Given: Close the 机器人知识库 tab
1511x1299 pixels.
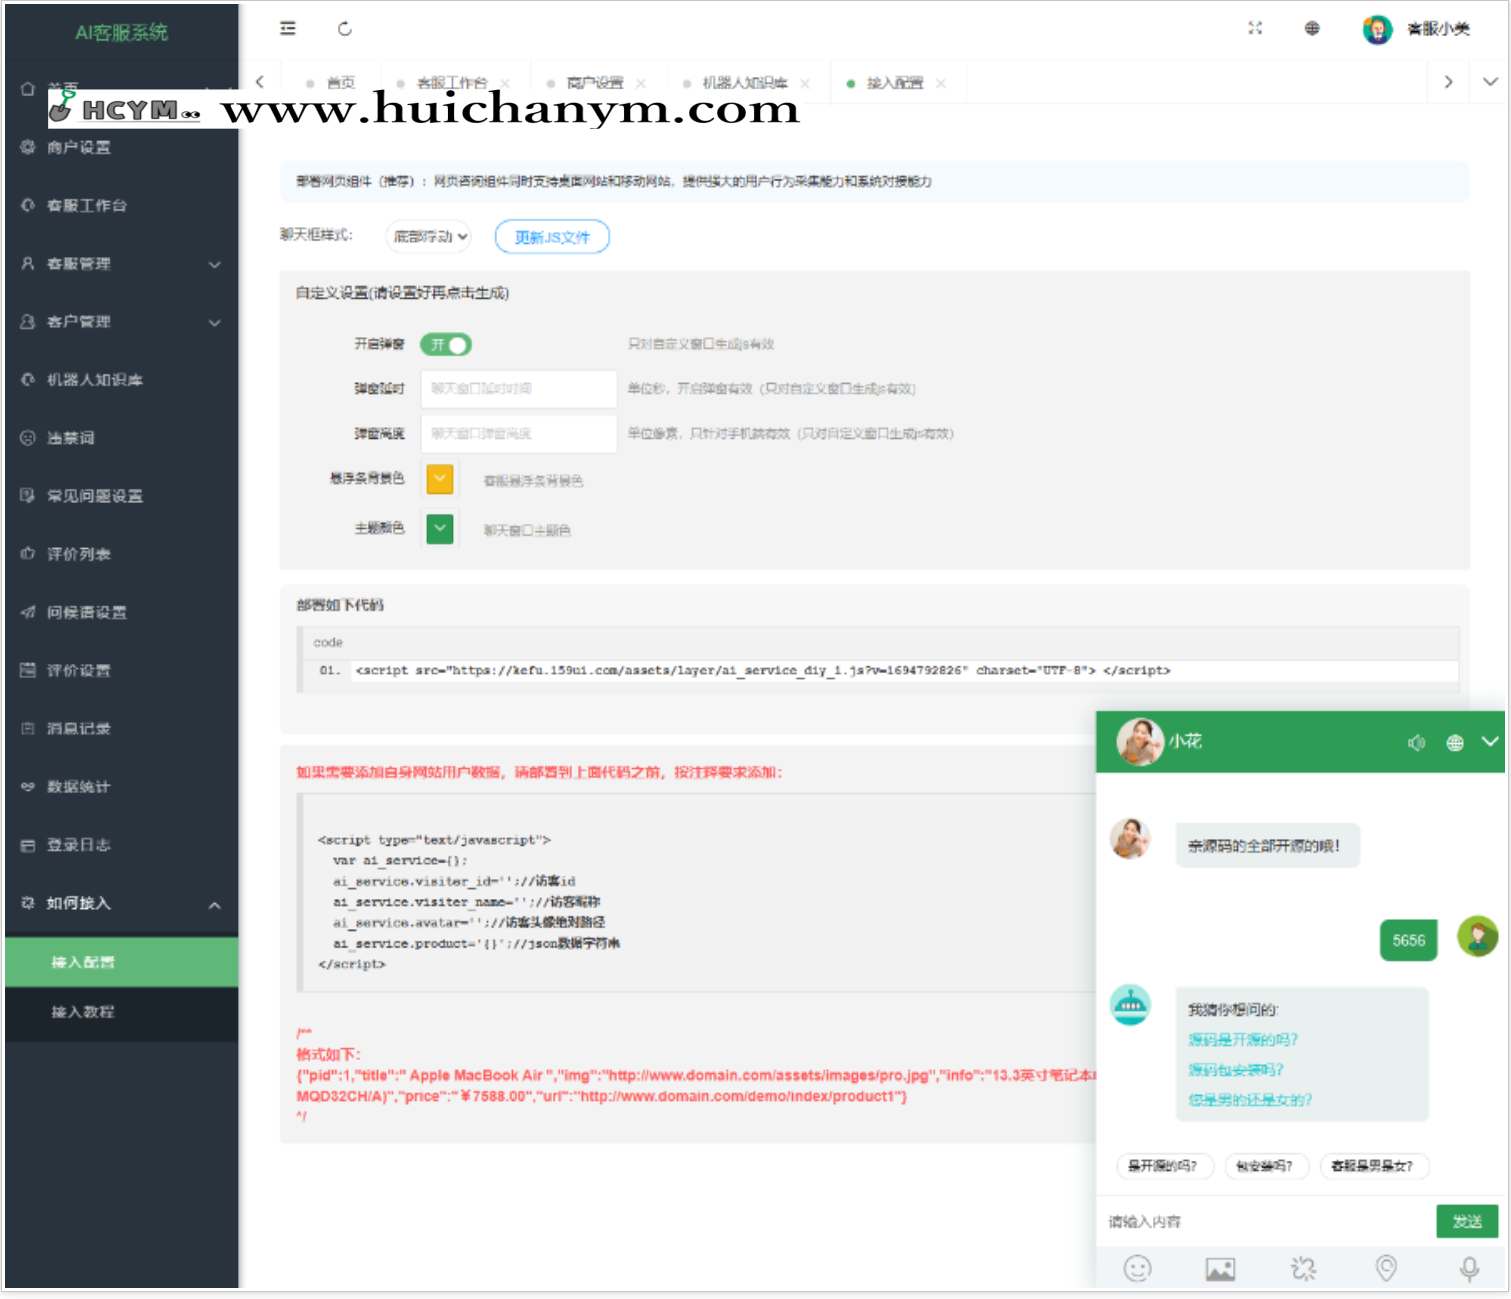Looking at the screenshot, I should [x=805, y=83].
